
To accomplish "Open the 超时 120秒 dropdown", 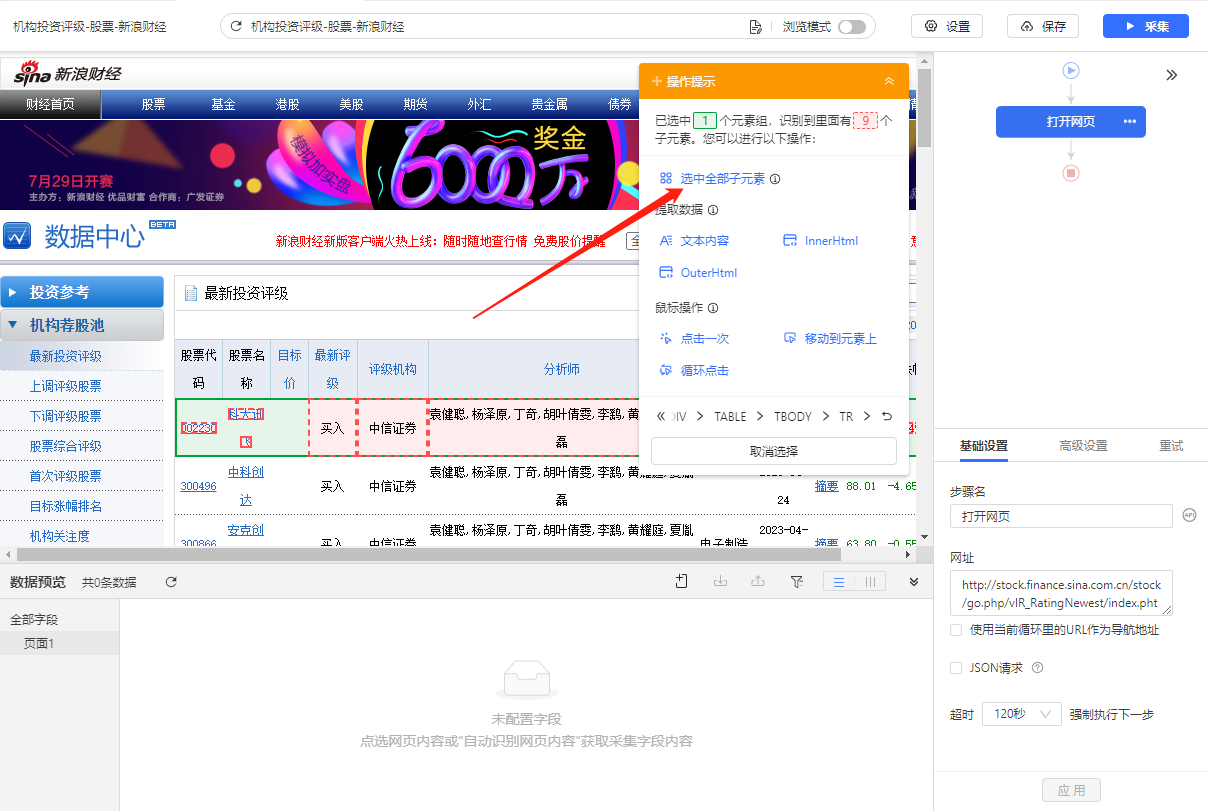I will coord(1021,714).
